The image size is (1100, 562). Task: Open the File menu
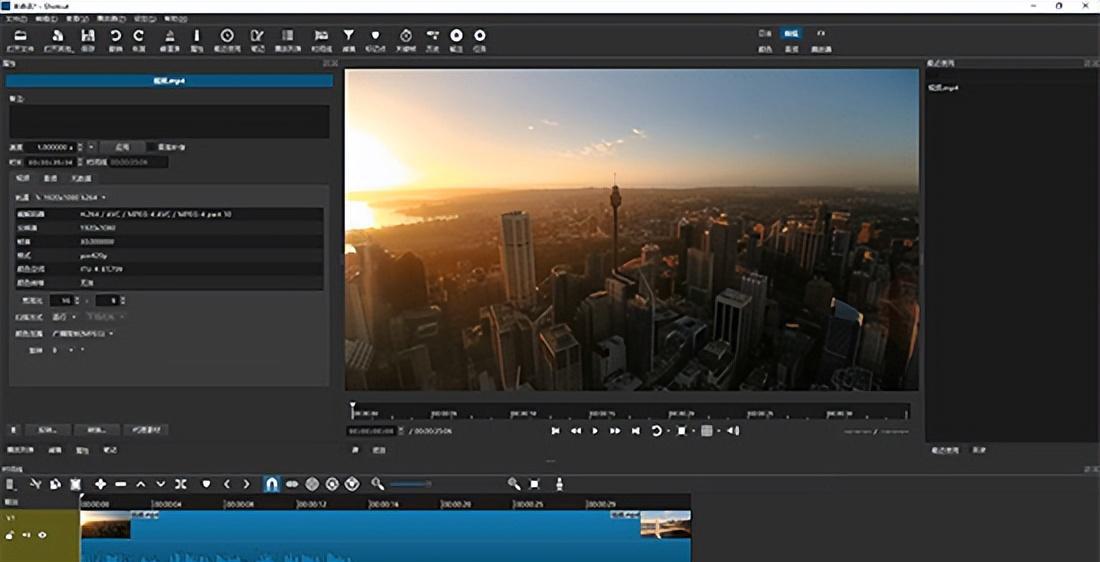pyautogui.click(x=15, y=19)
